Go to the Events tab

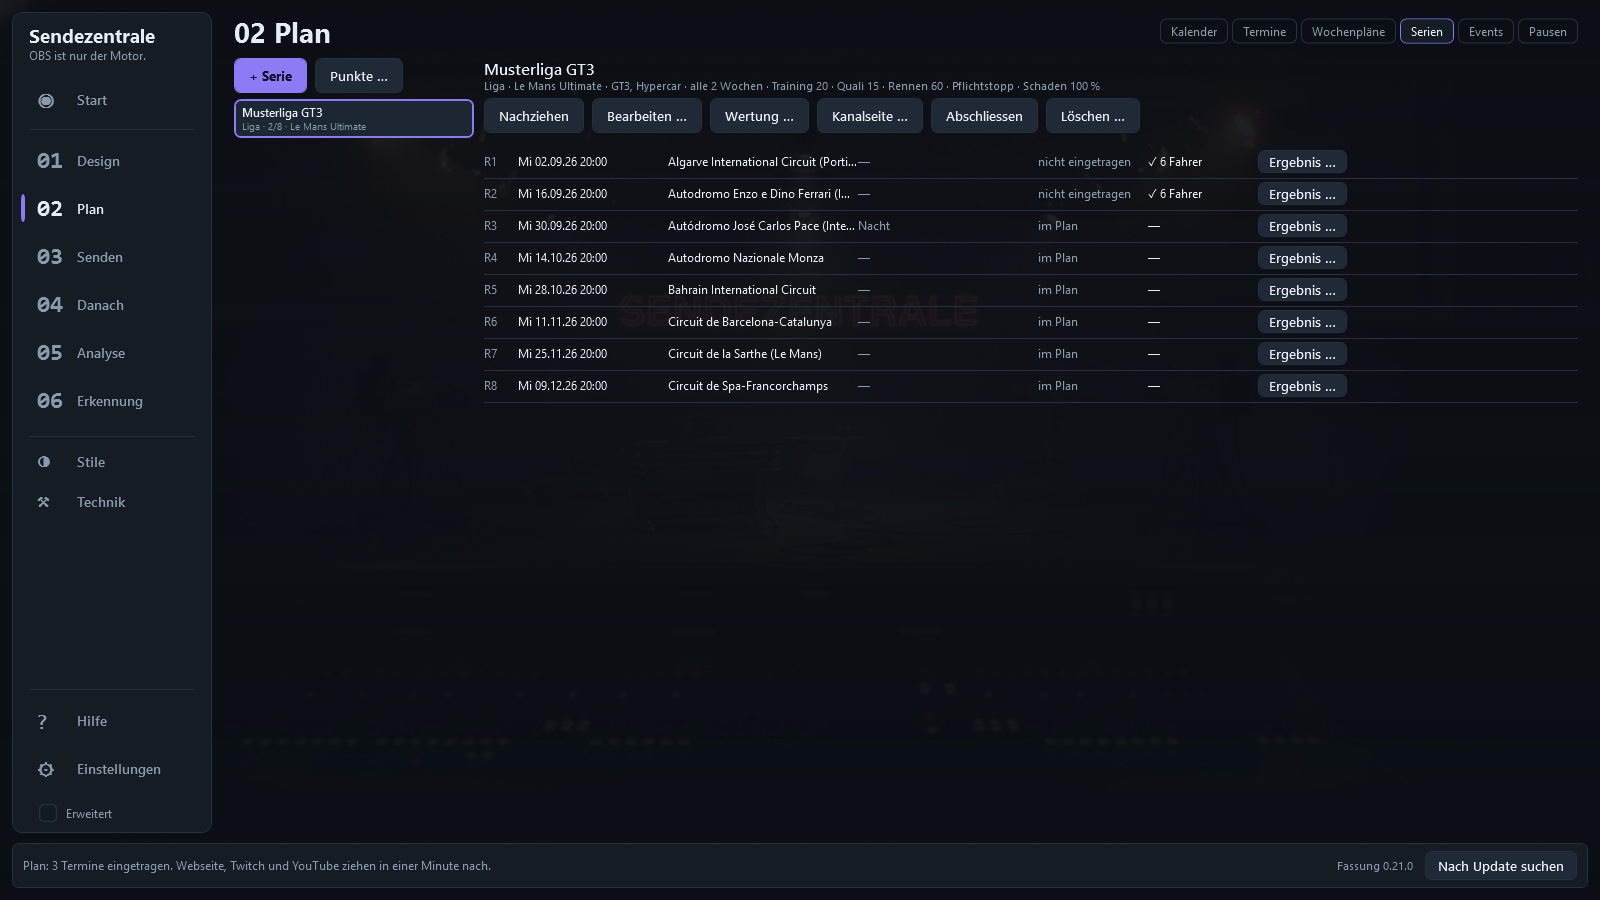pyautogui.click(x=1486, y=32)
